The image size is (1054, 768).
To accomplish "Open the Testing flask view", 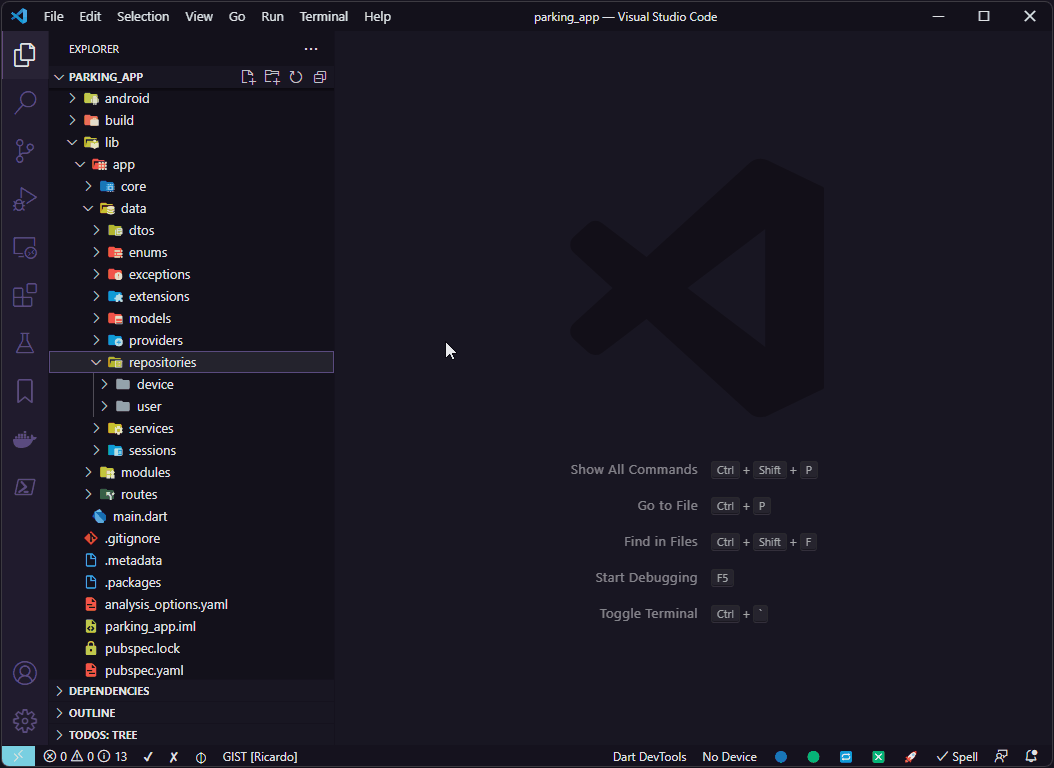I will tap(25, 343).
